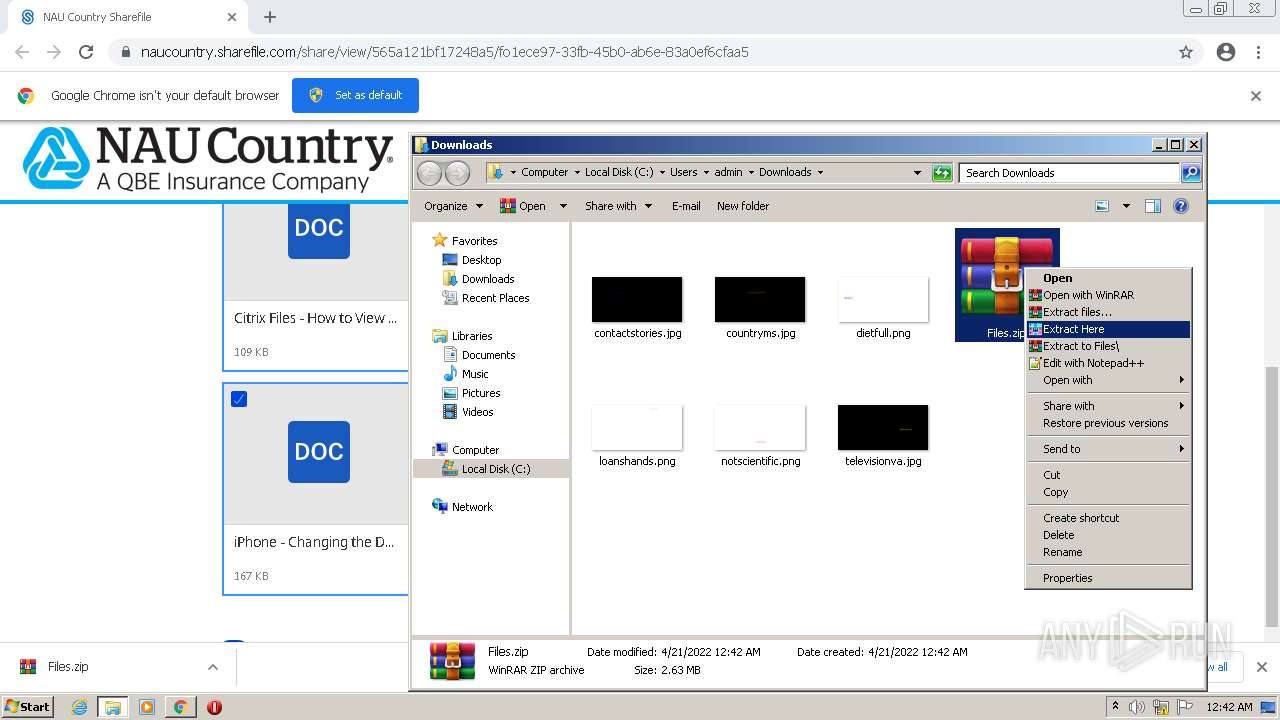Open the Chrome profile avatar icon
This screenshot has height=720, width=1280.
pyautogui.click(x=1226, y=52)
